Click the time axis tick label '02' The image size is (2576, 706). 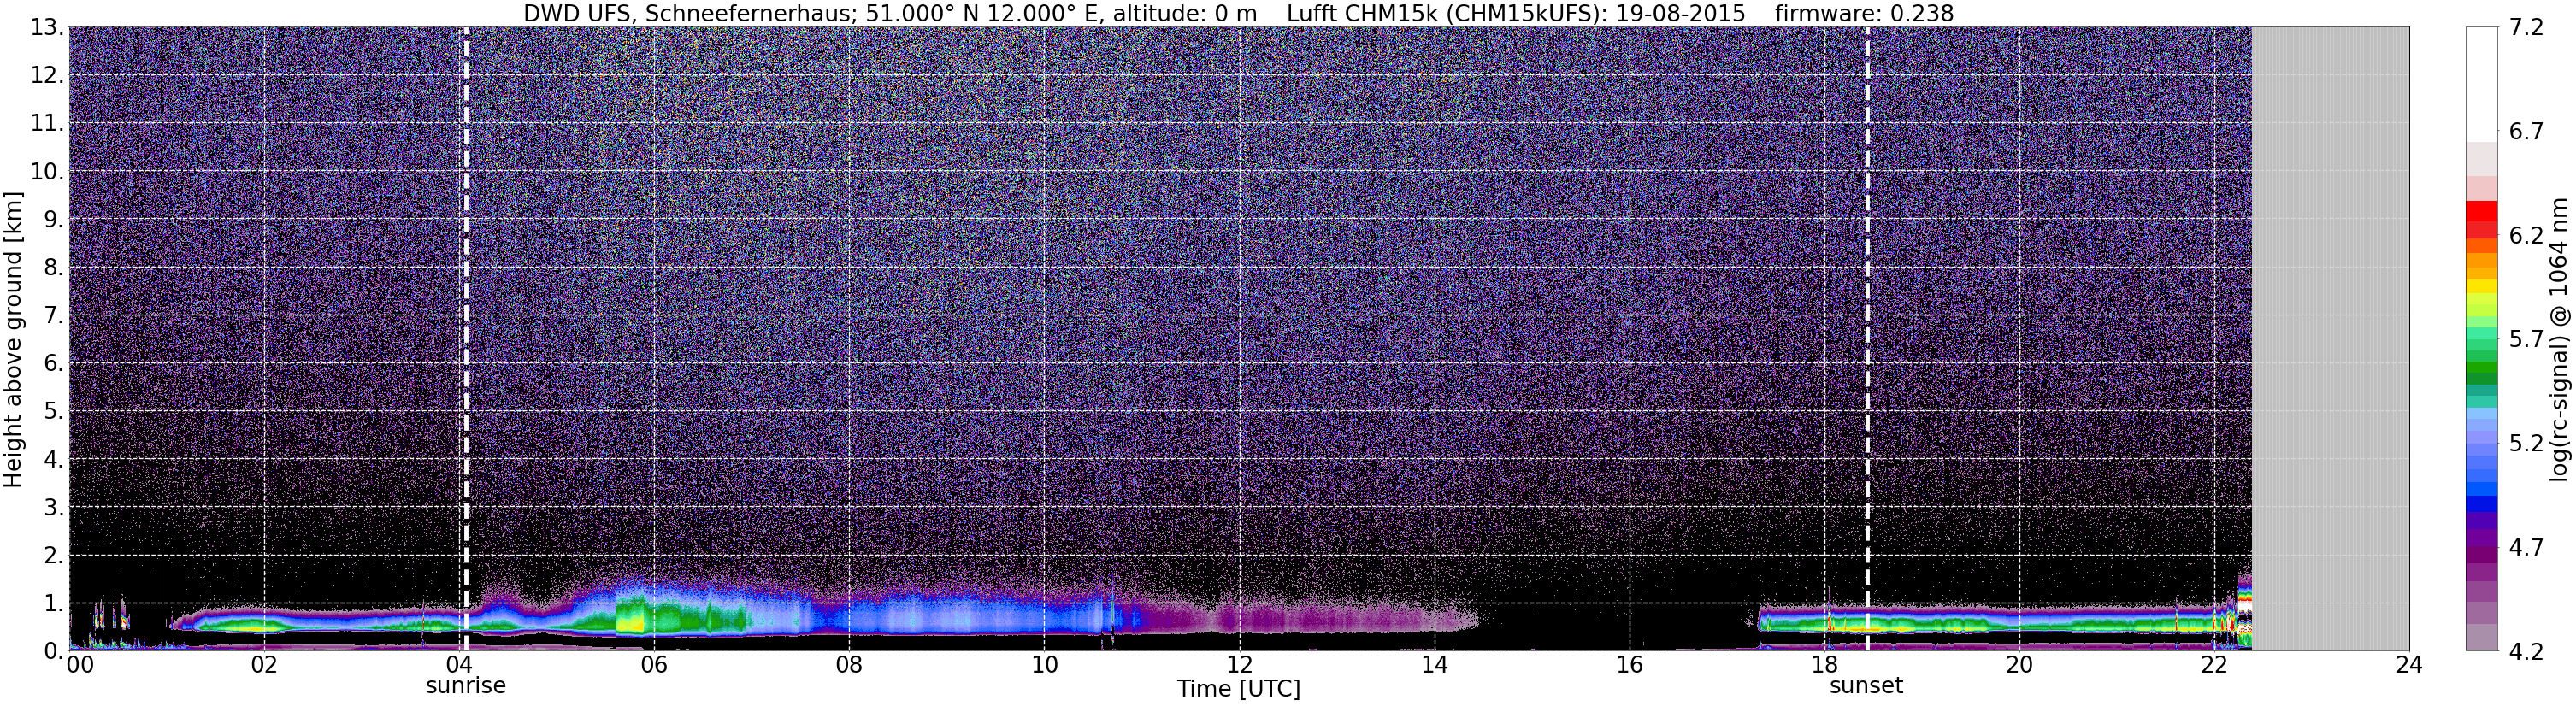263,666
